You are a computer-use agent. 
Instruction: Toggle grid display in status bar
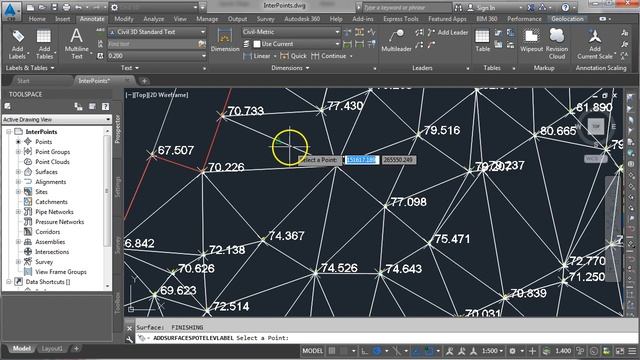(x=332, y=351)
